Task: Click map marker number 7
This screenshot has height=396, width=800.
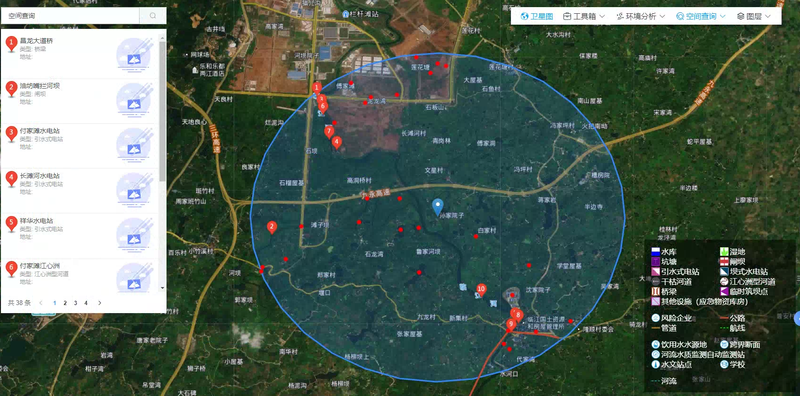Action: (329, 132)
